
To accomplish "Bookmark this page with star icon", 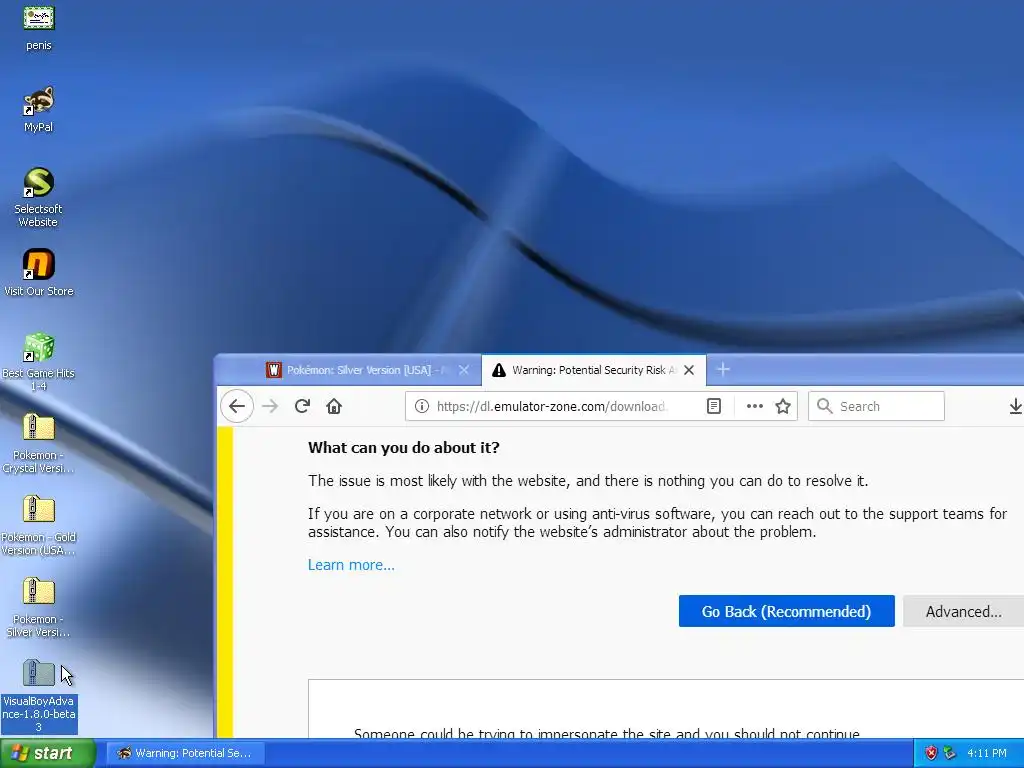I will pos(783,406).
